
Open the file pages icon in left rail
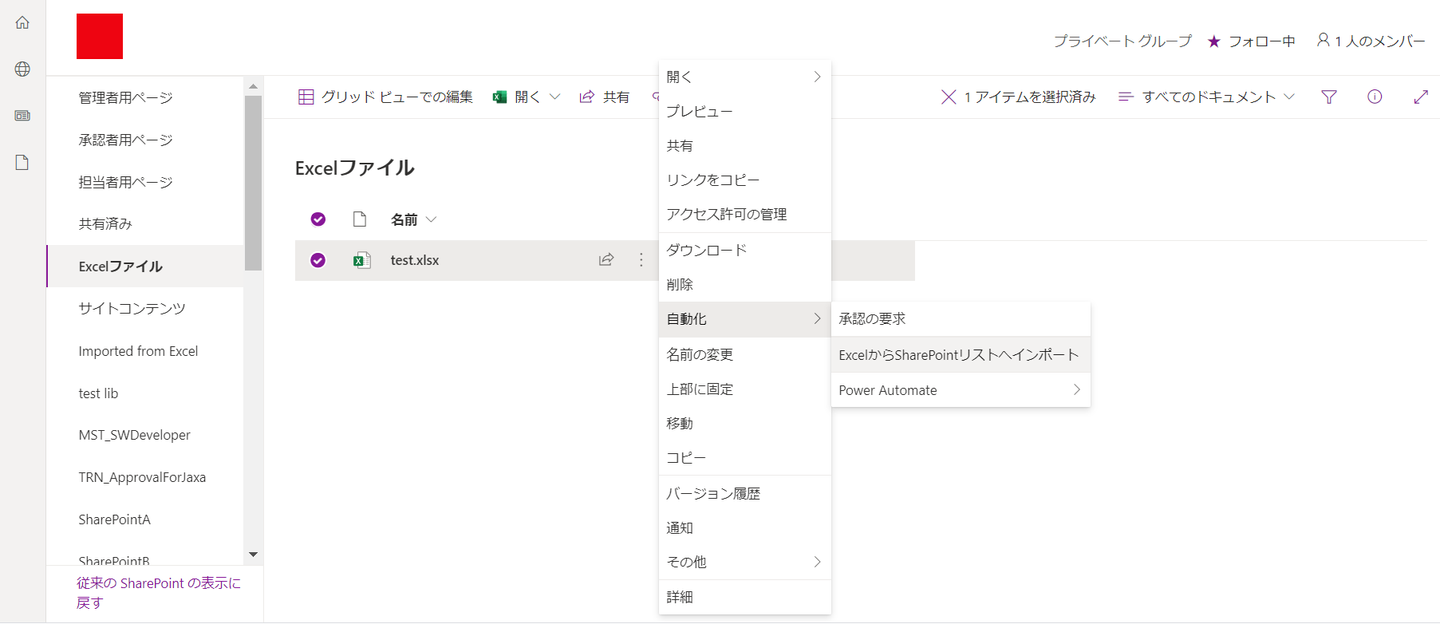click(x=22, y=162)
